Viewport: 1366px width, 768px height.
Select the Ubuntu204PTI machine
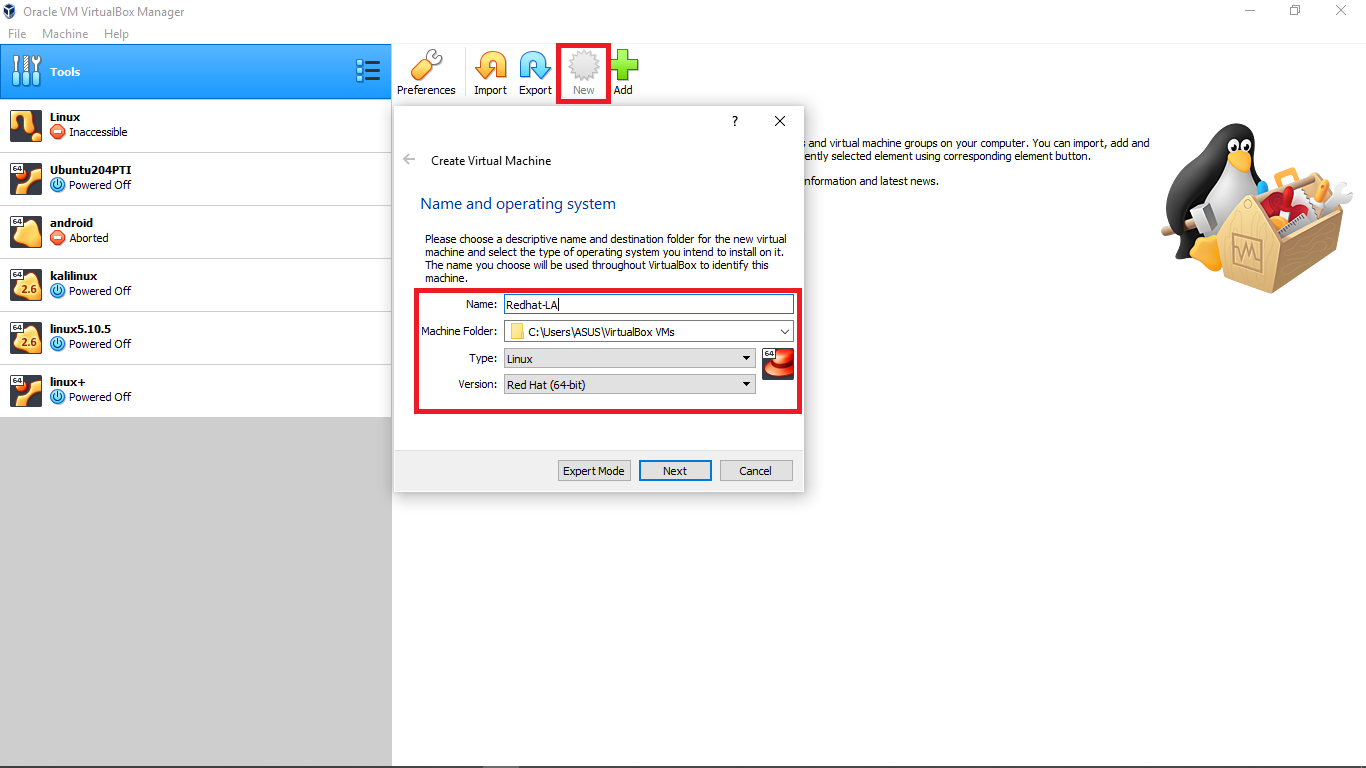tap(195, 178)
